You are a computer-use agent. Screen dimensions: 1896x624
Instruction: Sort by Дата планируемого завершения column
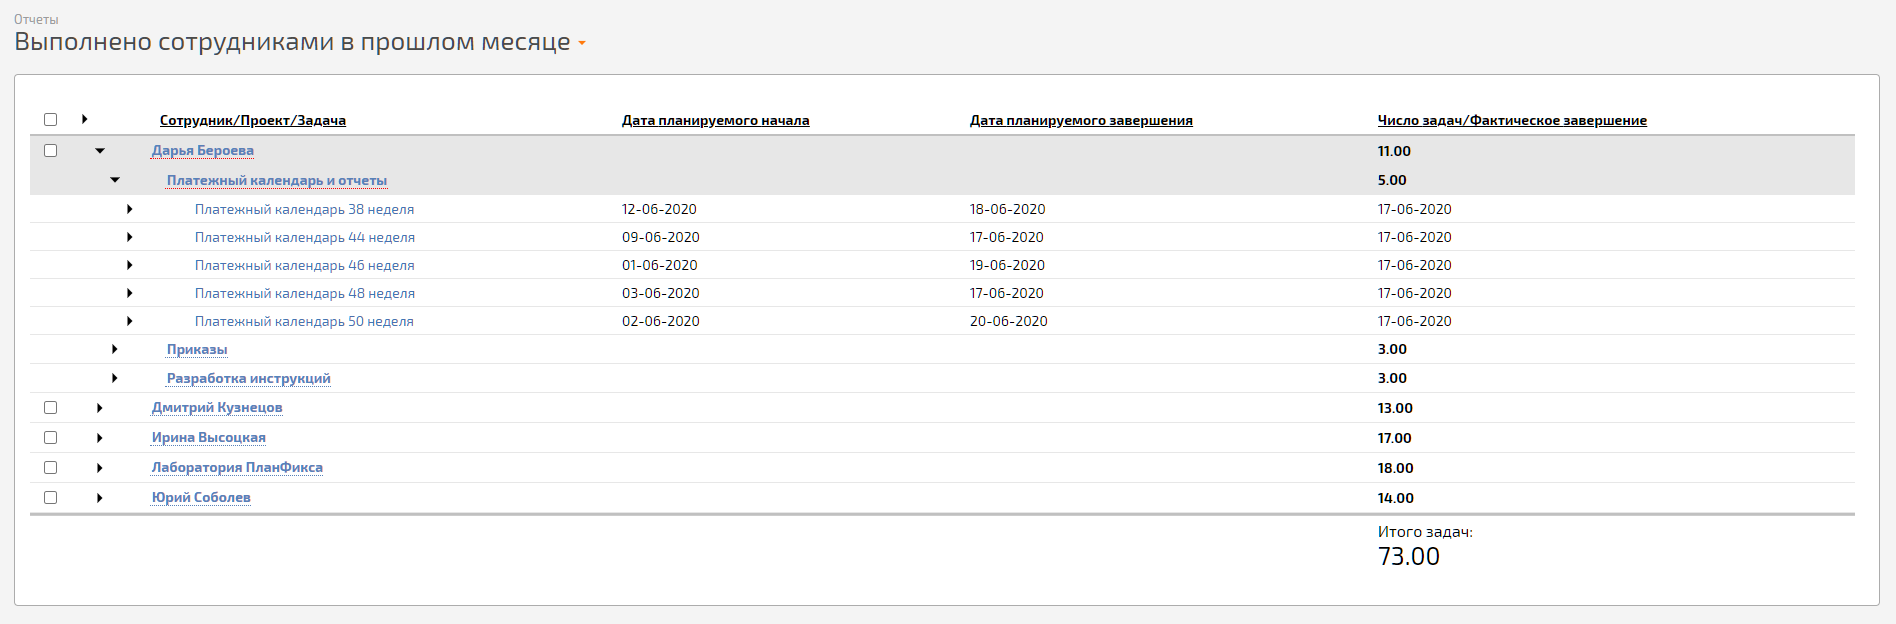tap(1081, 121)
